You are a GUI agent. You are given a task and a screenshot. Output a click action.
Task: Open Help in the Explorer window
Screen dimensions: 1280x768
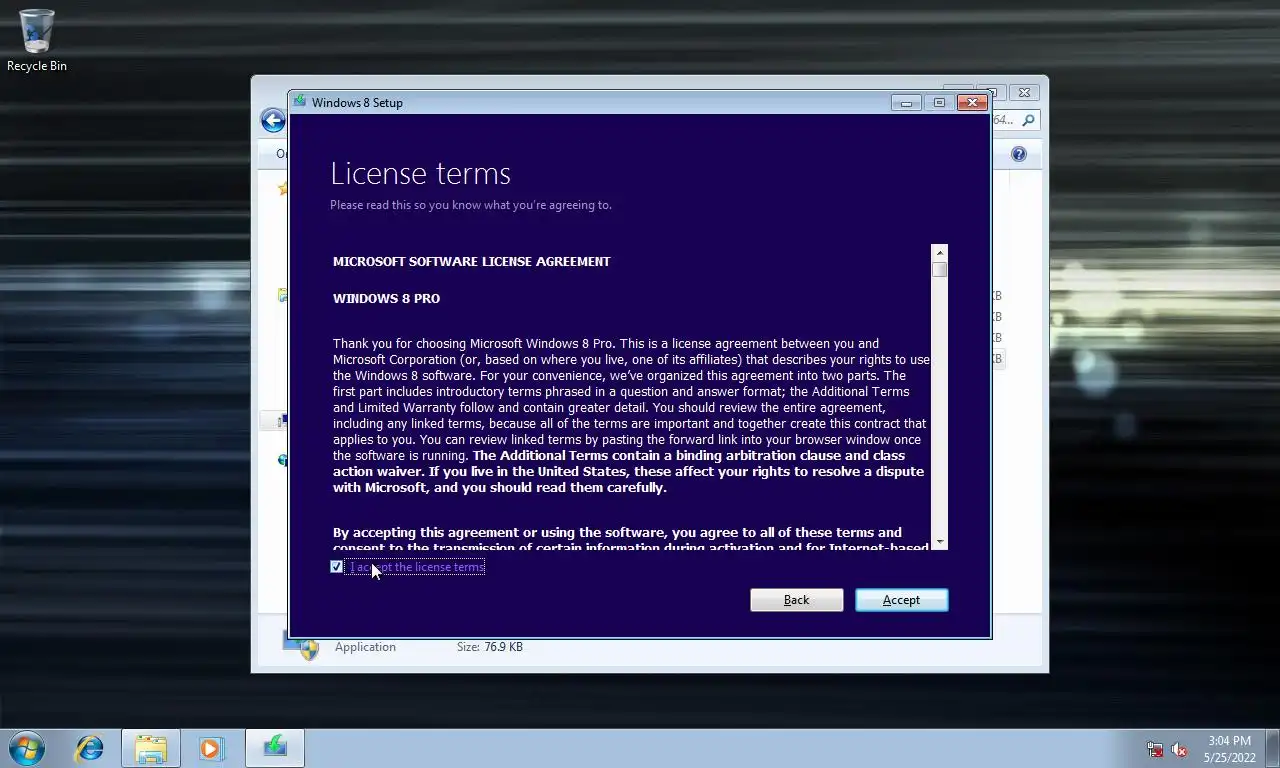point(1018,154)
